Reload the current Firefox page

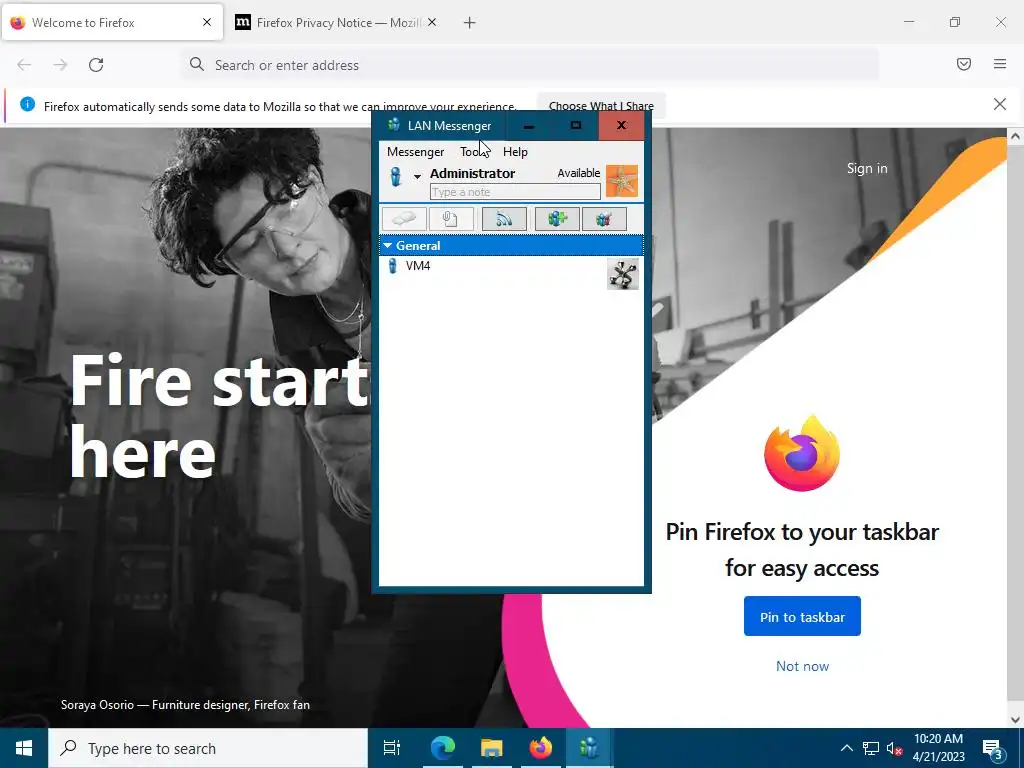[x=96, y=65]
